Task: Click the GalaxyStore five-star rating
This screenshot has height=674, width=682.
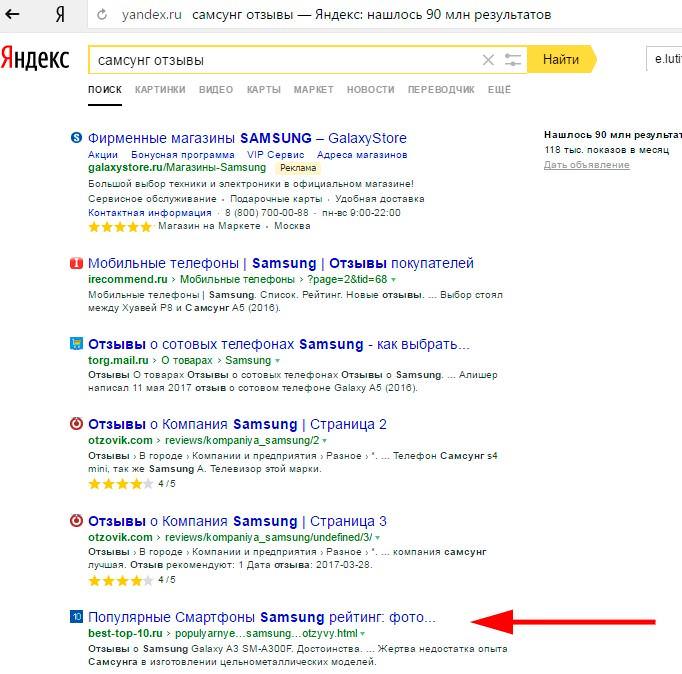Action: point(120,227)
